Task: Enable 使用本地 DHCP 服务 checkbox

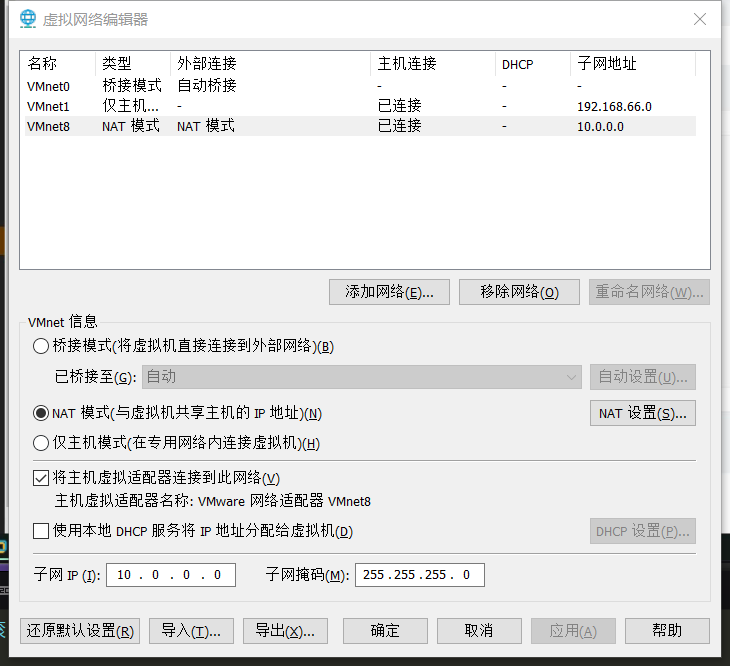Action: point(41,531)
